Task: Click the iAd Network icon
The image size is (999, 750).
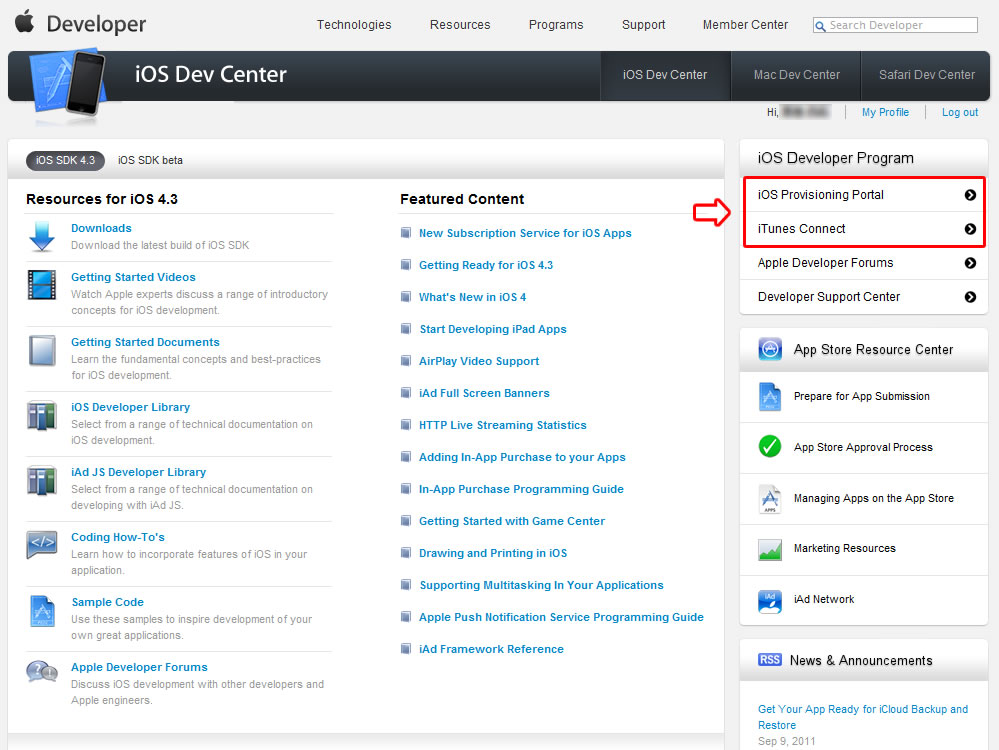Action: pyautogui.click(x=770, y=601)
